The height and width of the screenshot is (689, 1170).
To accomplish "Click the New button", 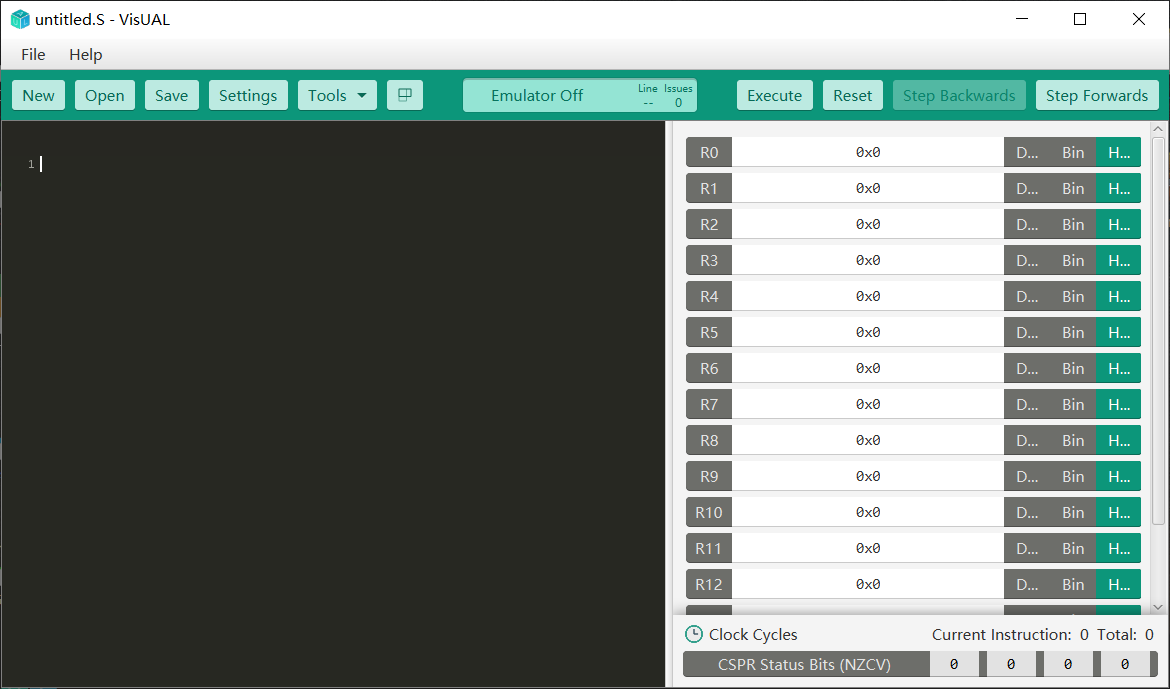I will coord(38,96).
